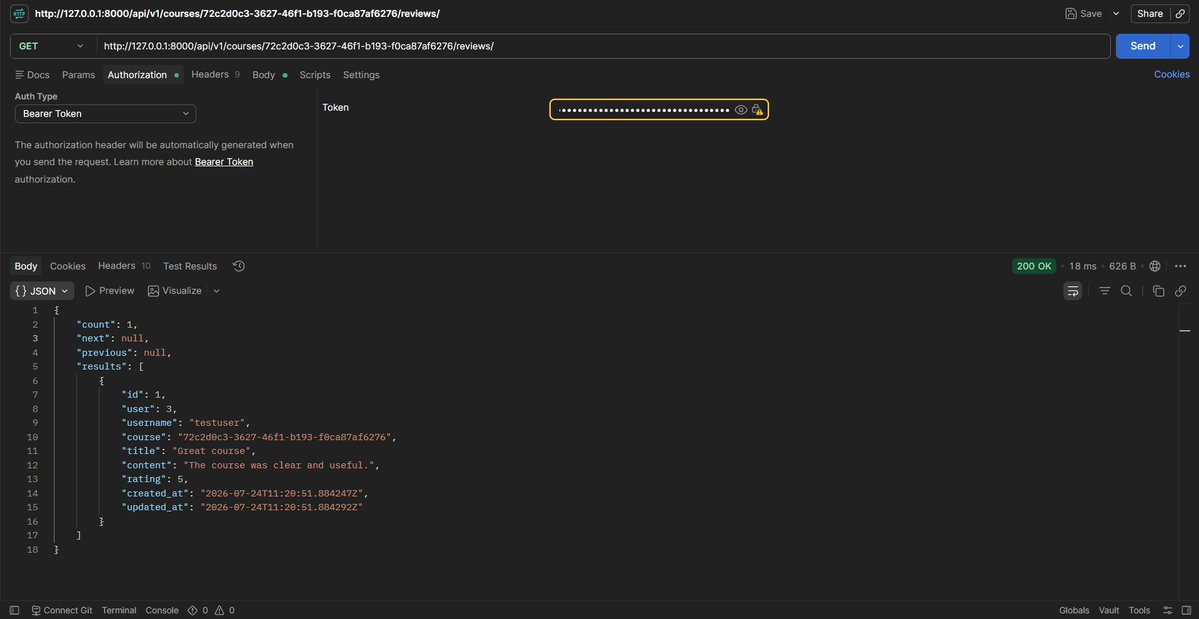Open the Docs tab
This screenshot has width=1199, height=619.
coord(32,75)
